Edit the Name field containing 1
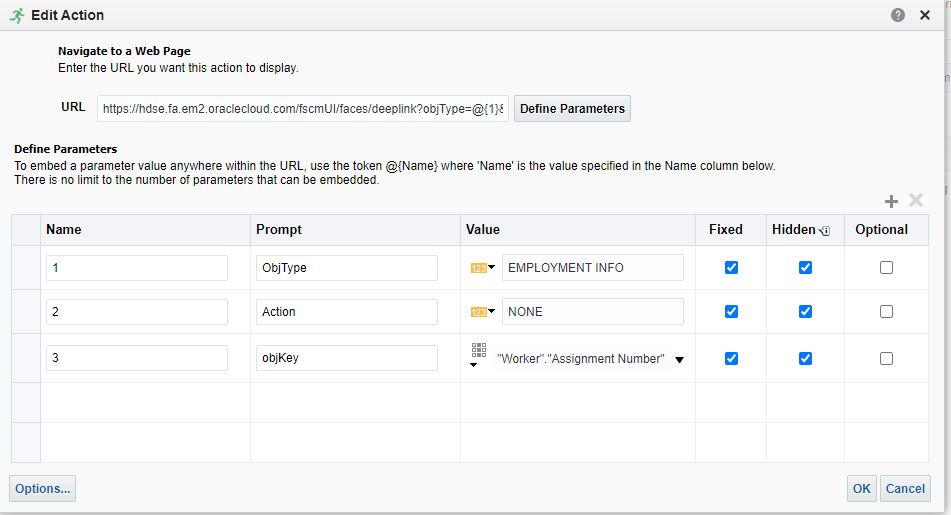 (x=137, y=268)
